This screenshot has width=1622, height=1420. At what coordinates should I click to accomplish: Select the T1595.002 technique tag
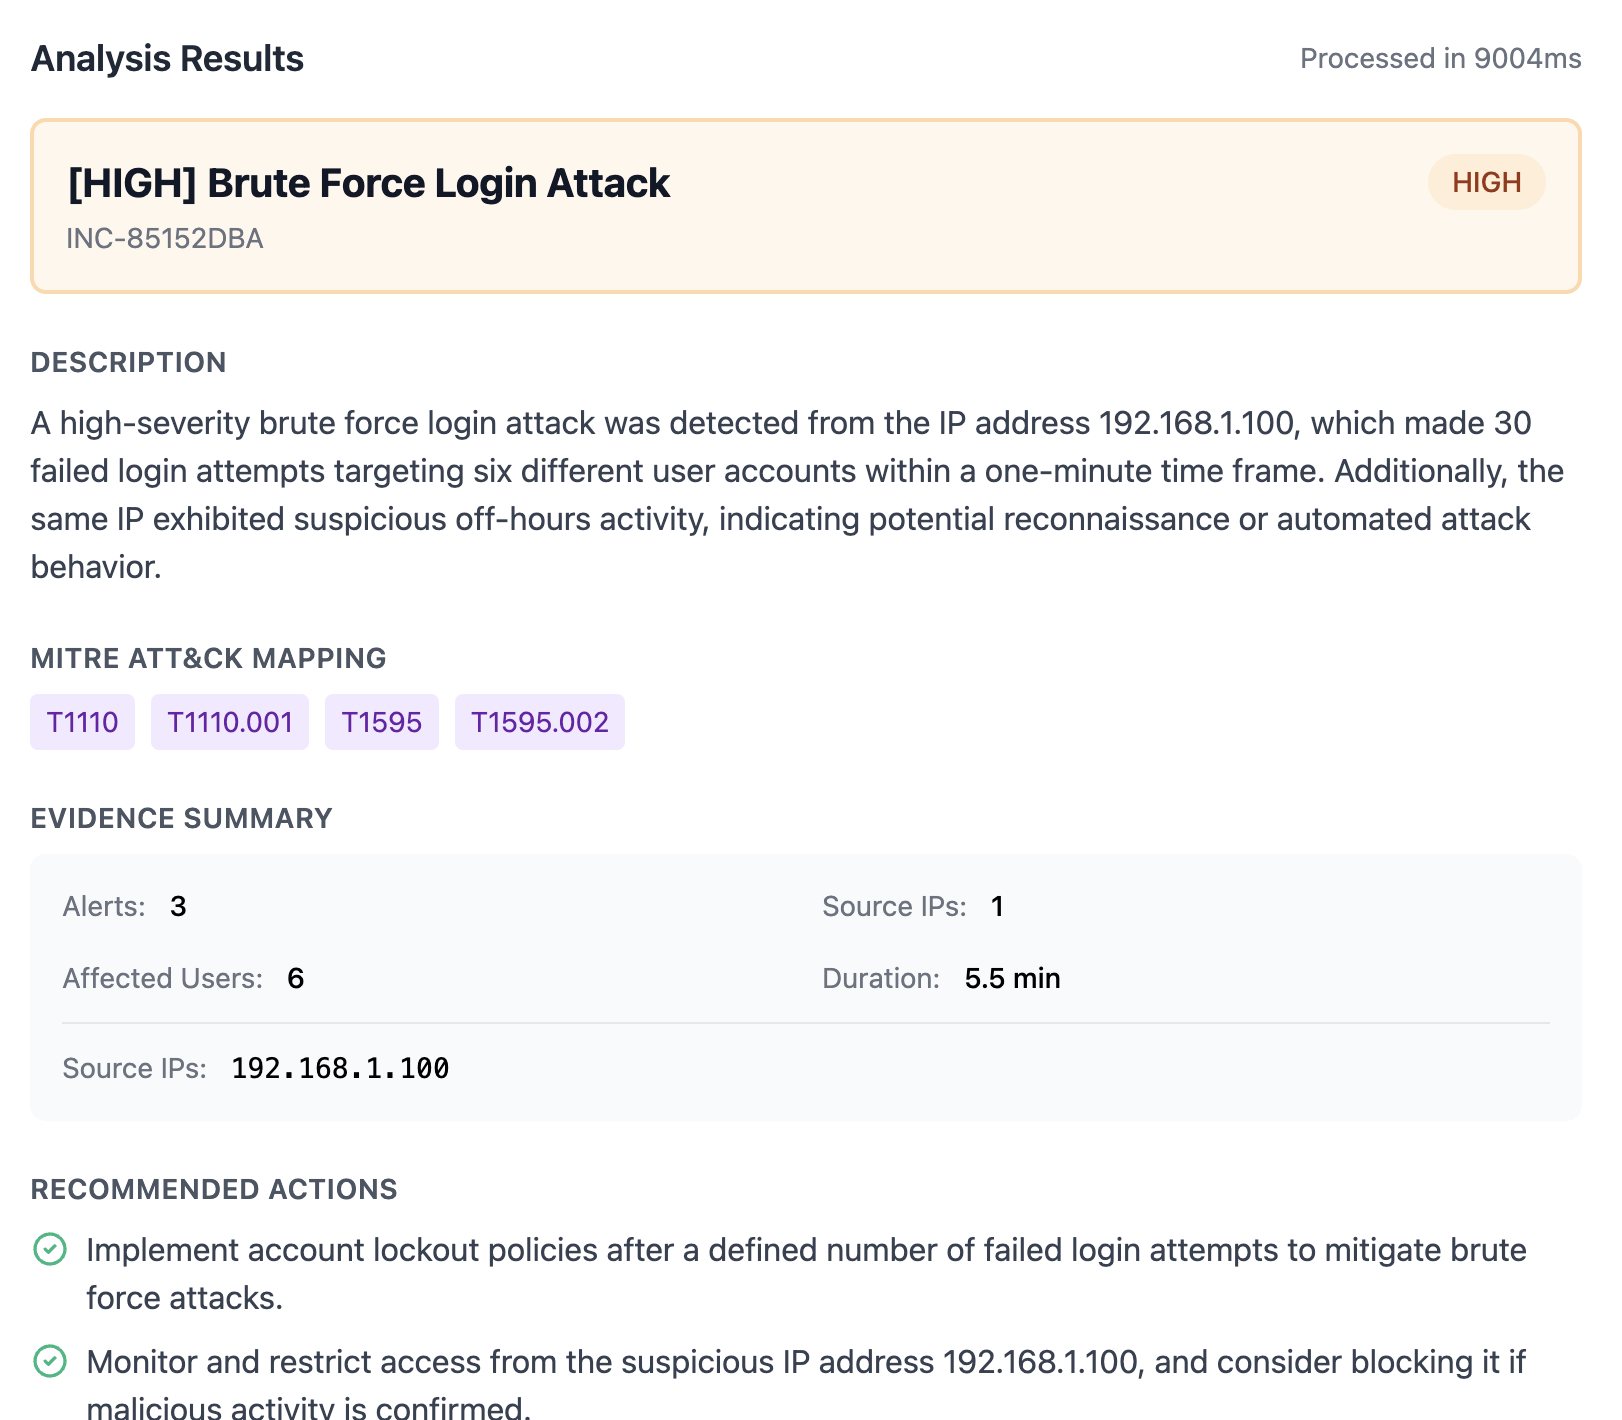click(x=539, y=722)
